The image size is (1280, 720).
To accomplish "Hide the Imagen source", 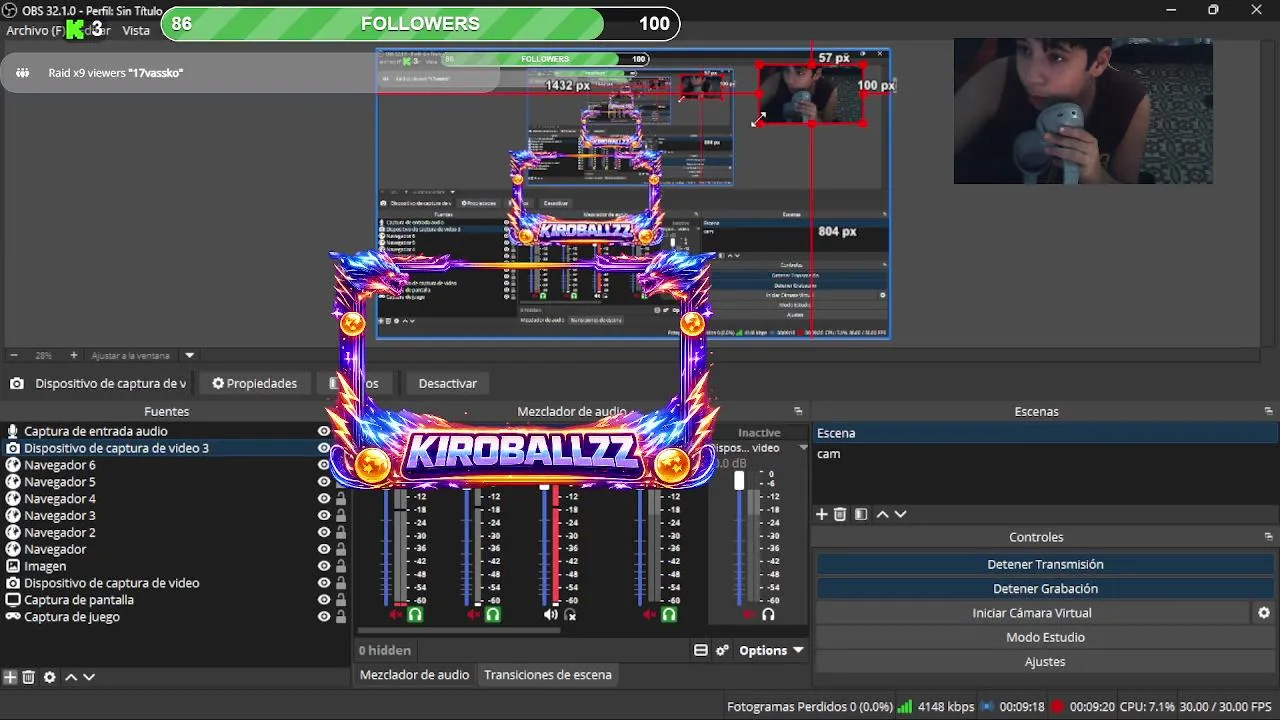I will point(324,566).
